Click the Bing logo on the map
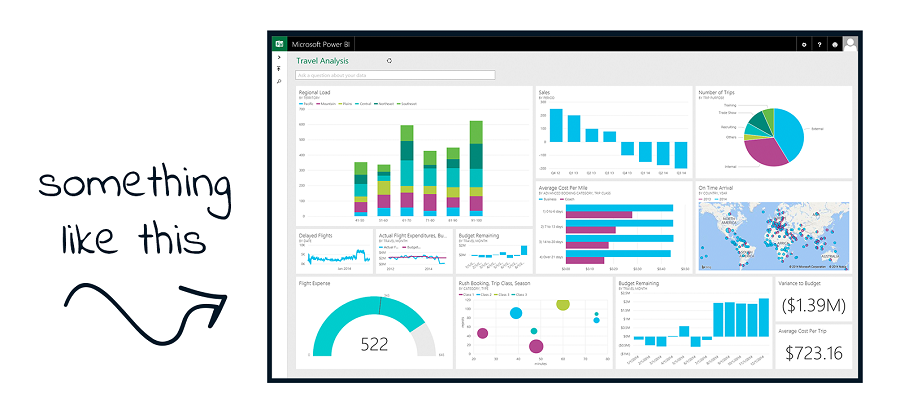The image size is (900, 415). coord(705,267)
